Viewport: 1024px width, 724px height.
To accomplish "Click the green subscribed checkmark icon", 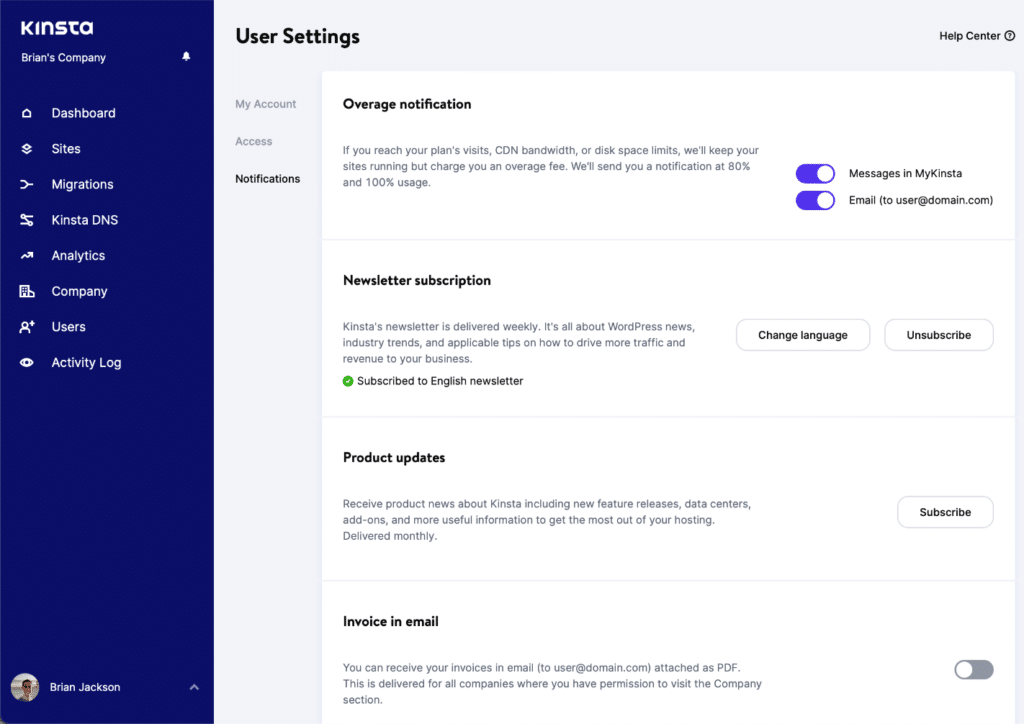I will click(x=348, y=381).
